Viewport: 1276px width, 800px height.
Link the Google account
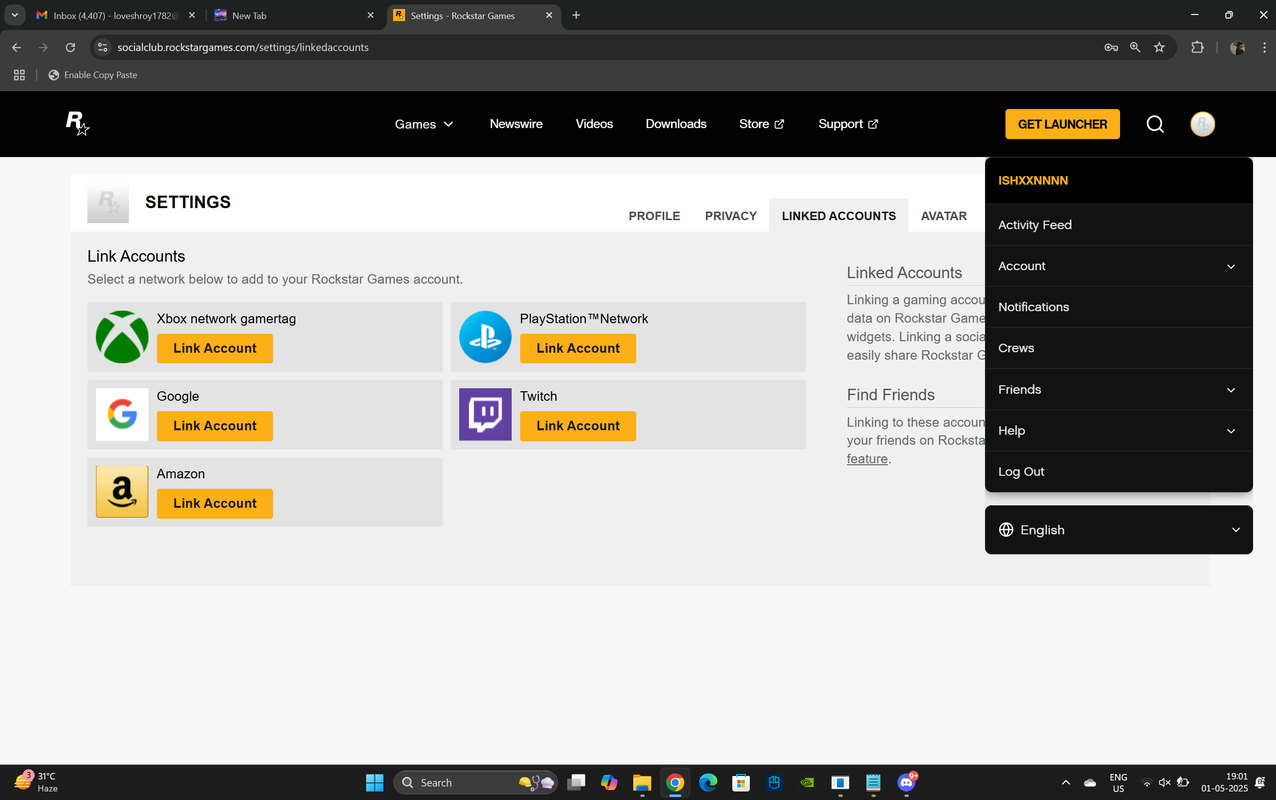click(x=215, y=426)
